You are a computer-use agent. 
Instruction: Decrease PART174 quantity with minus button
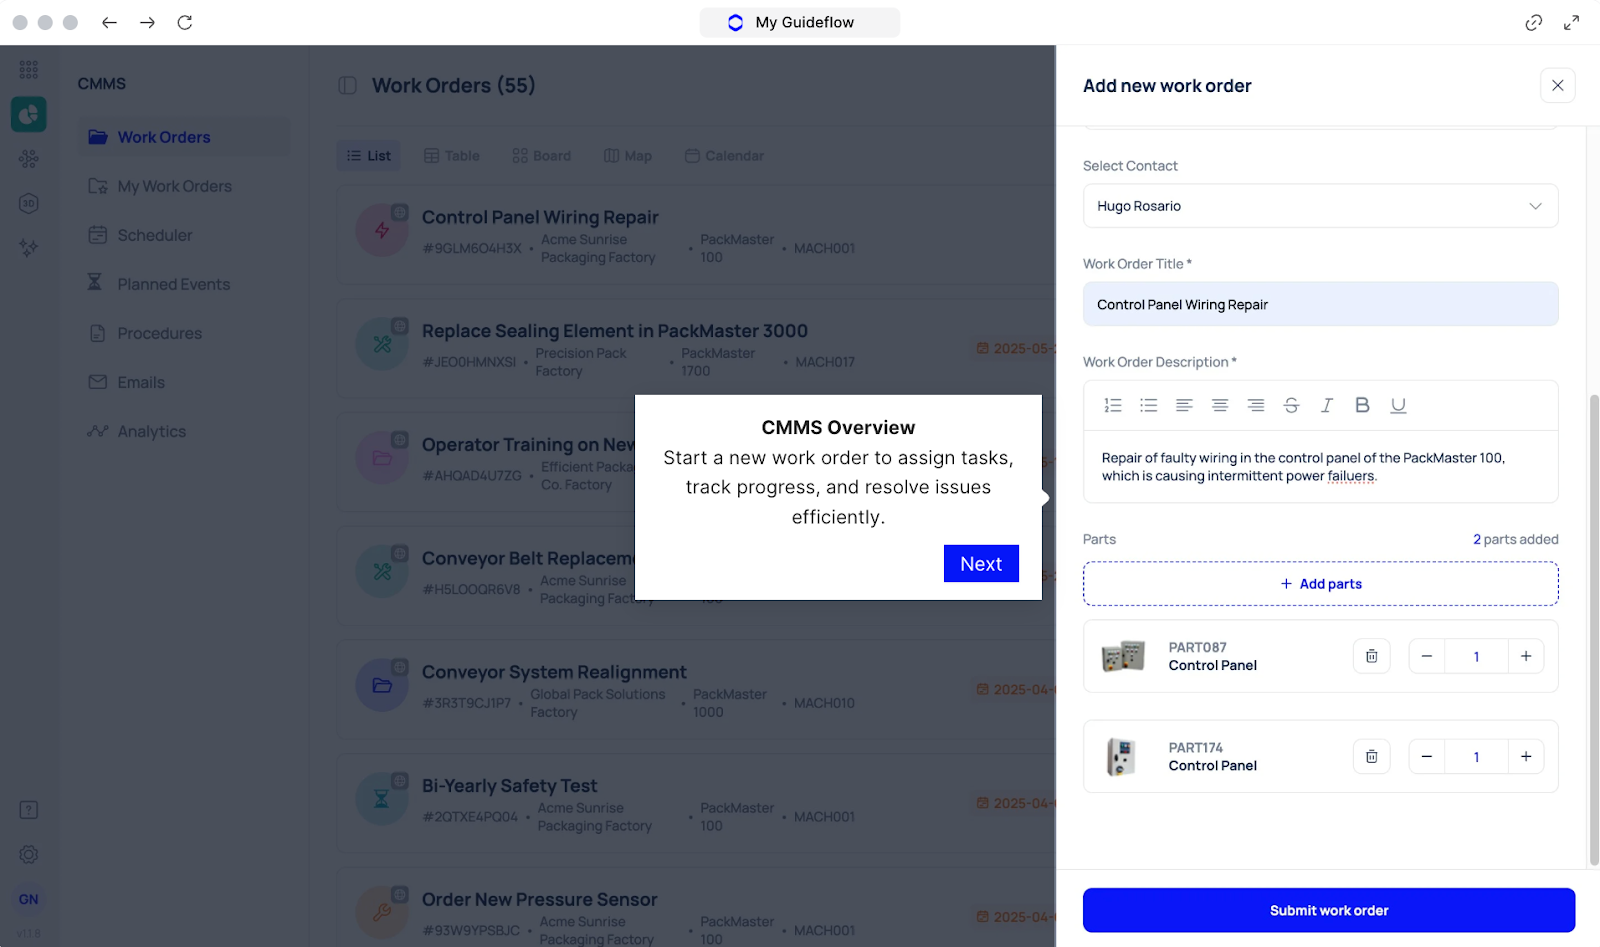tap(1427, 756)
